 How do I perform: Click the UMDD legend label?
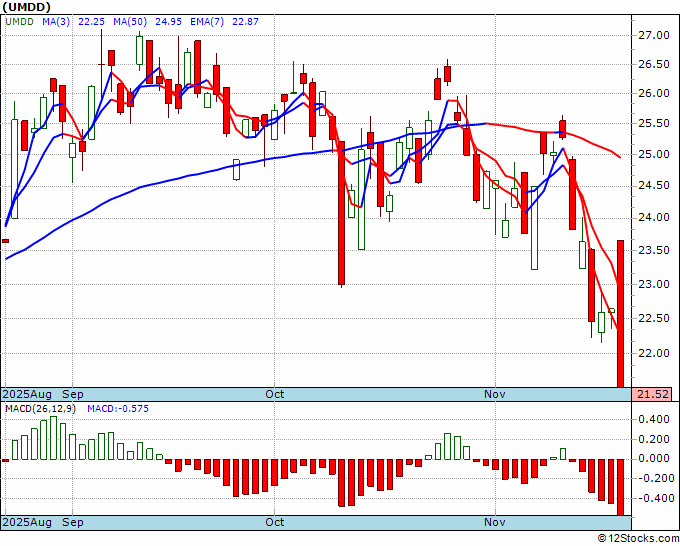[20, 21]
